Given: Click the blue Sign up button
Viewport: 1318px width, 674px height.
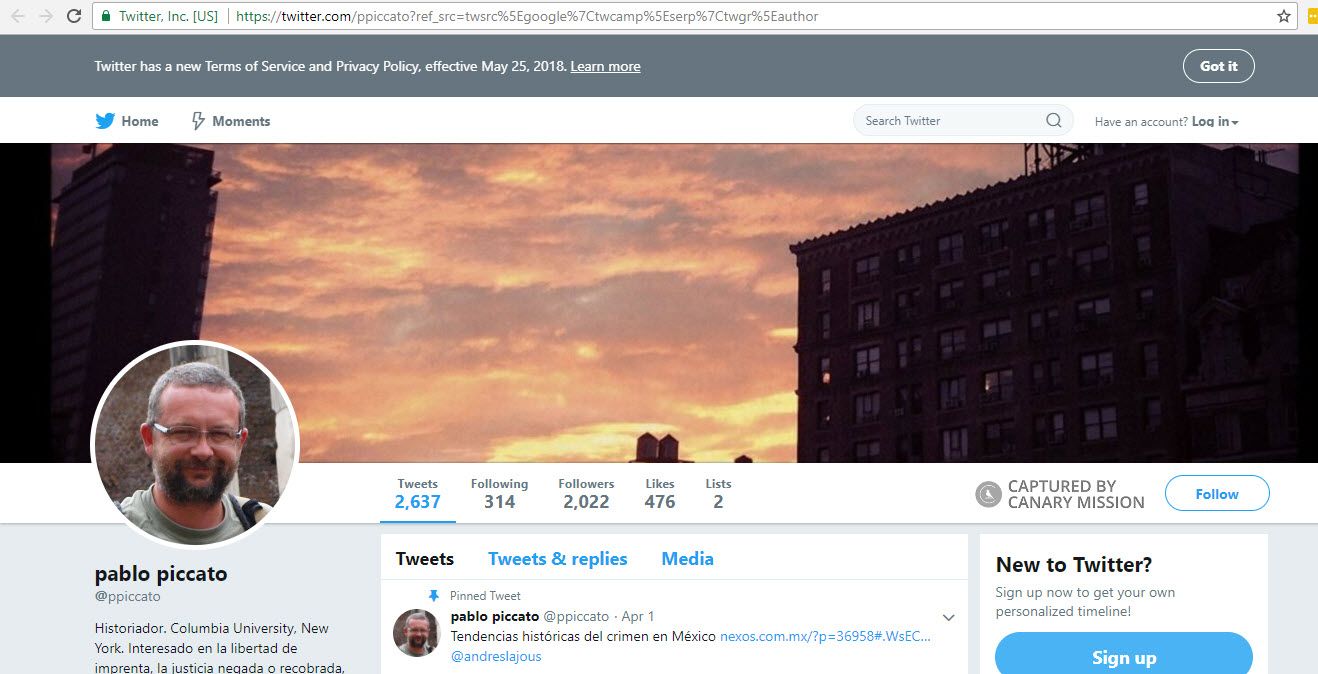Looking at the screenshot, I should coord(1123,656).
